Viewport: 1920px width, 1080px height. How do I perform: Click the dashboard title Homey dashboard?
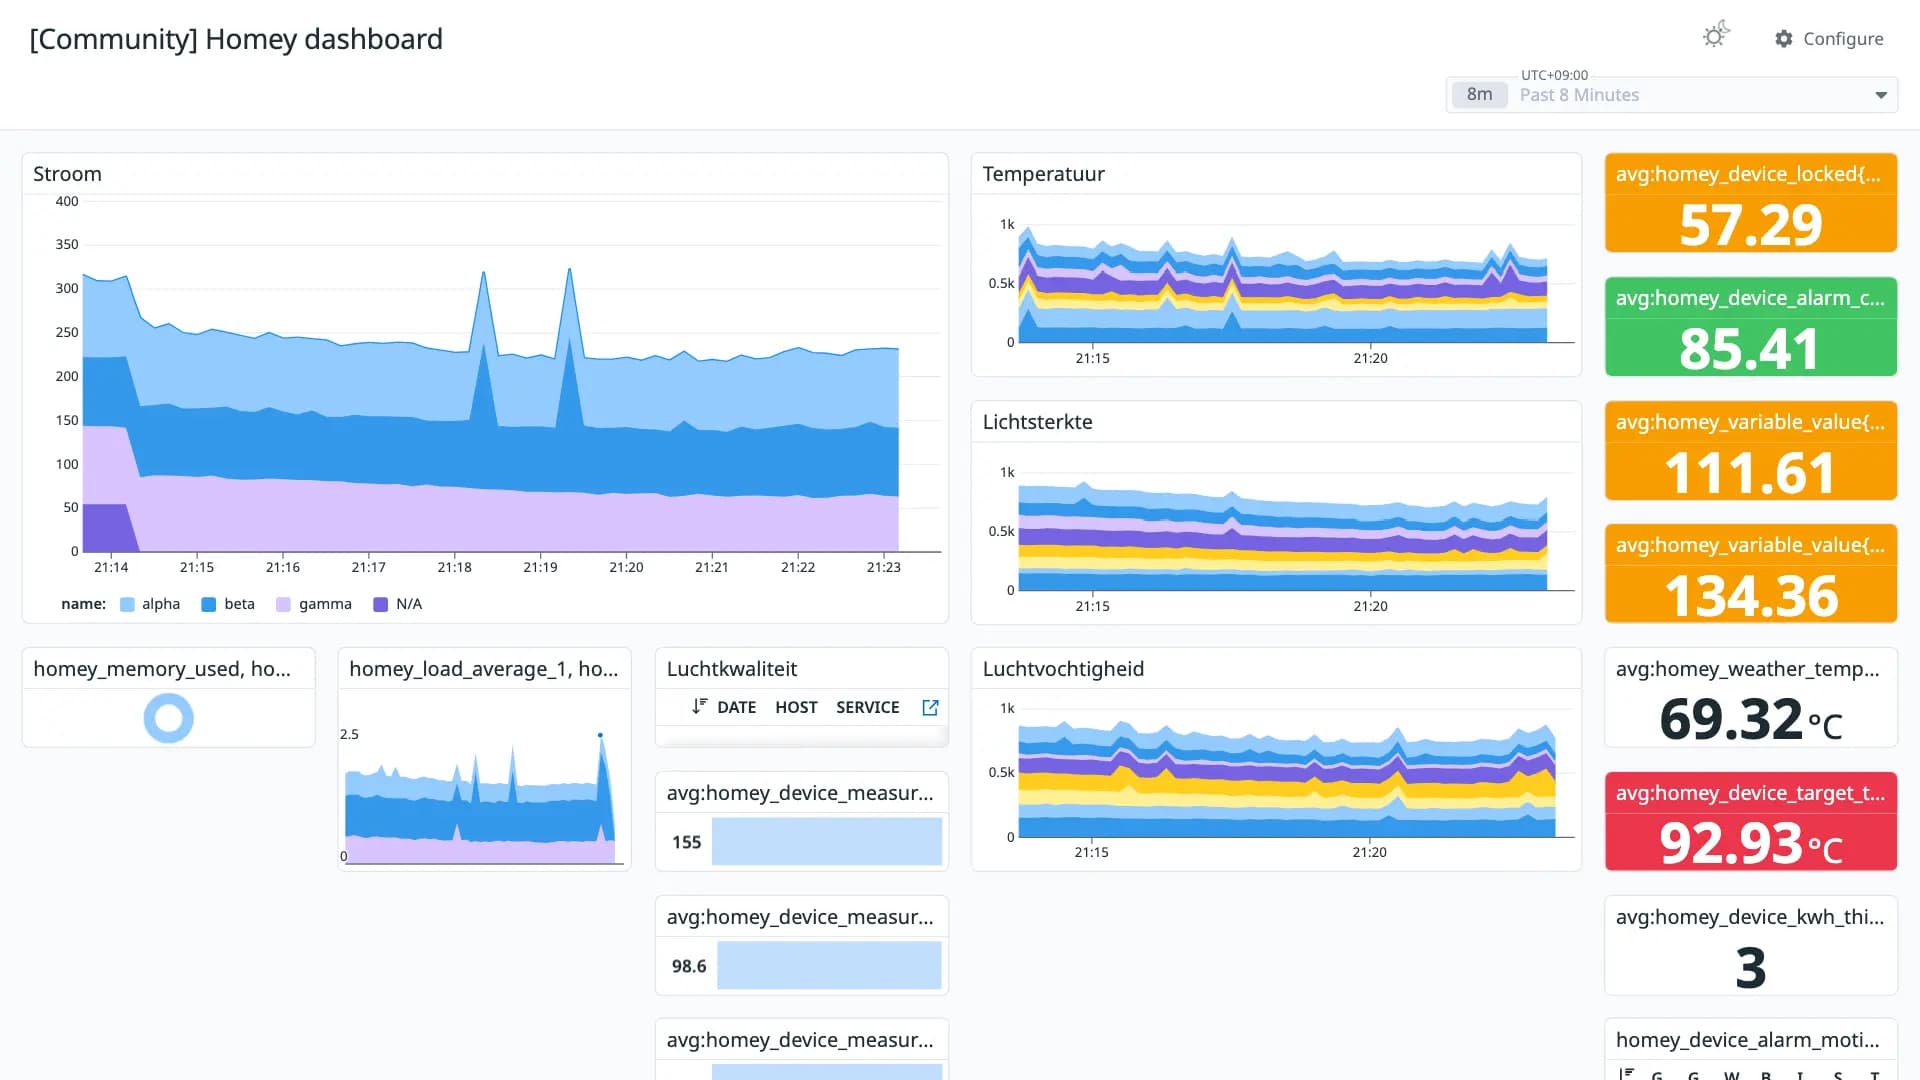click(x=236, y=39)
